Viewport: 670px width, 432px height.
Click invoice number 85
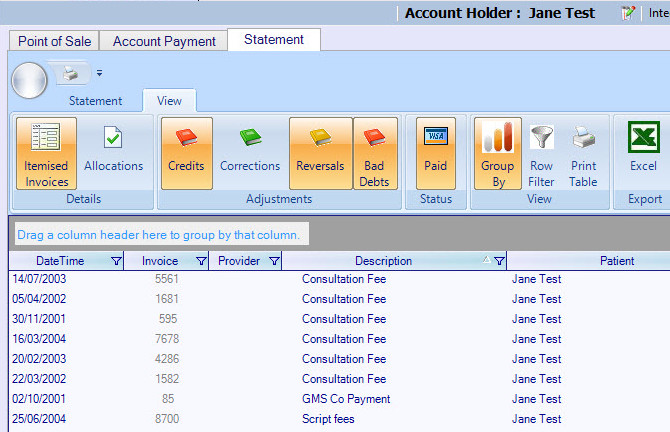[x=168, y=399]
